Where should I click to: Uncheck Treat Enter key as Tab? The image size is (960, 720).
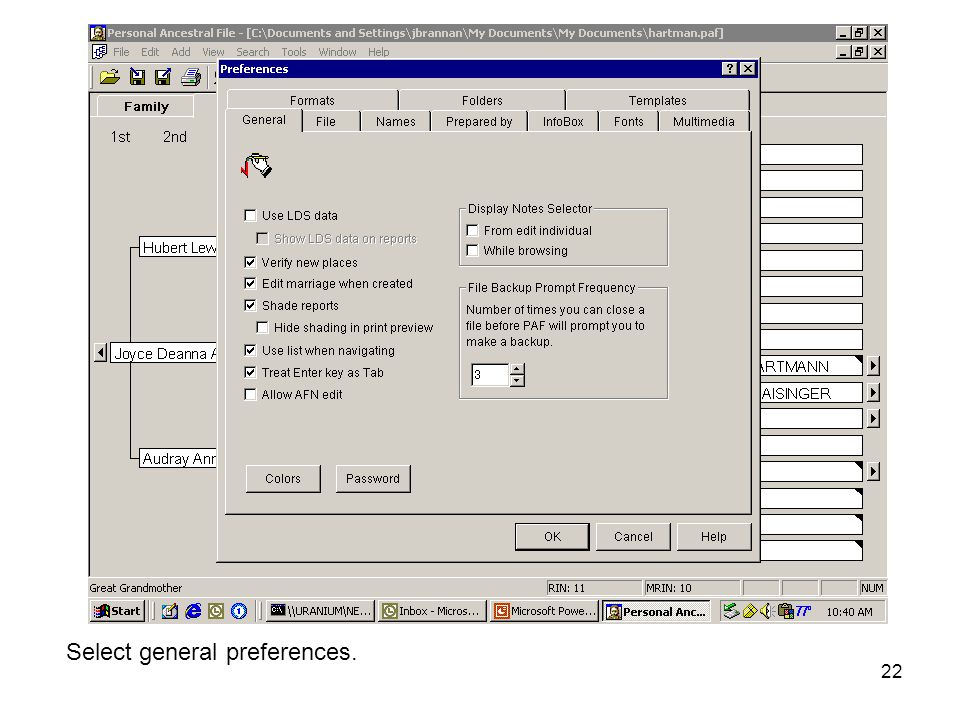(x=250, y=372)
